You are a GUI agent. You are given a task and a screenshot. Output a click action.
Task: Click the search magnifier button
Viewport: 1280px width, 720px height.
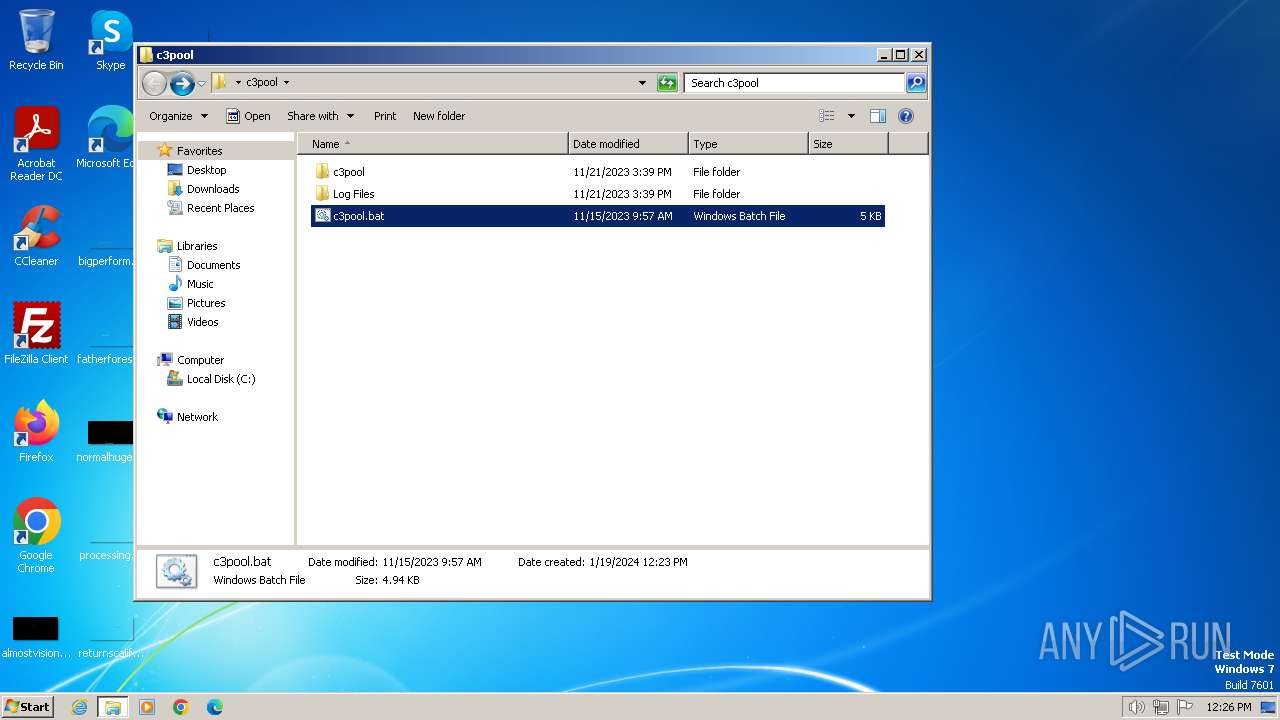(x=915, y=83)
